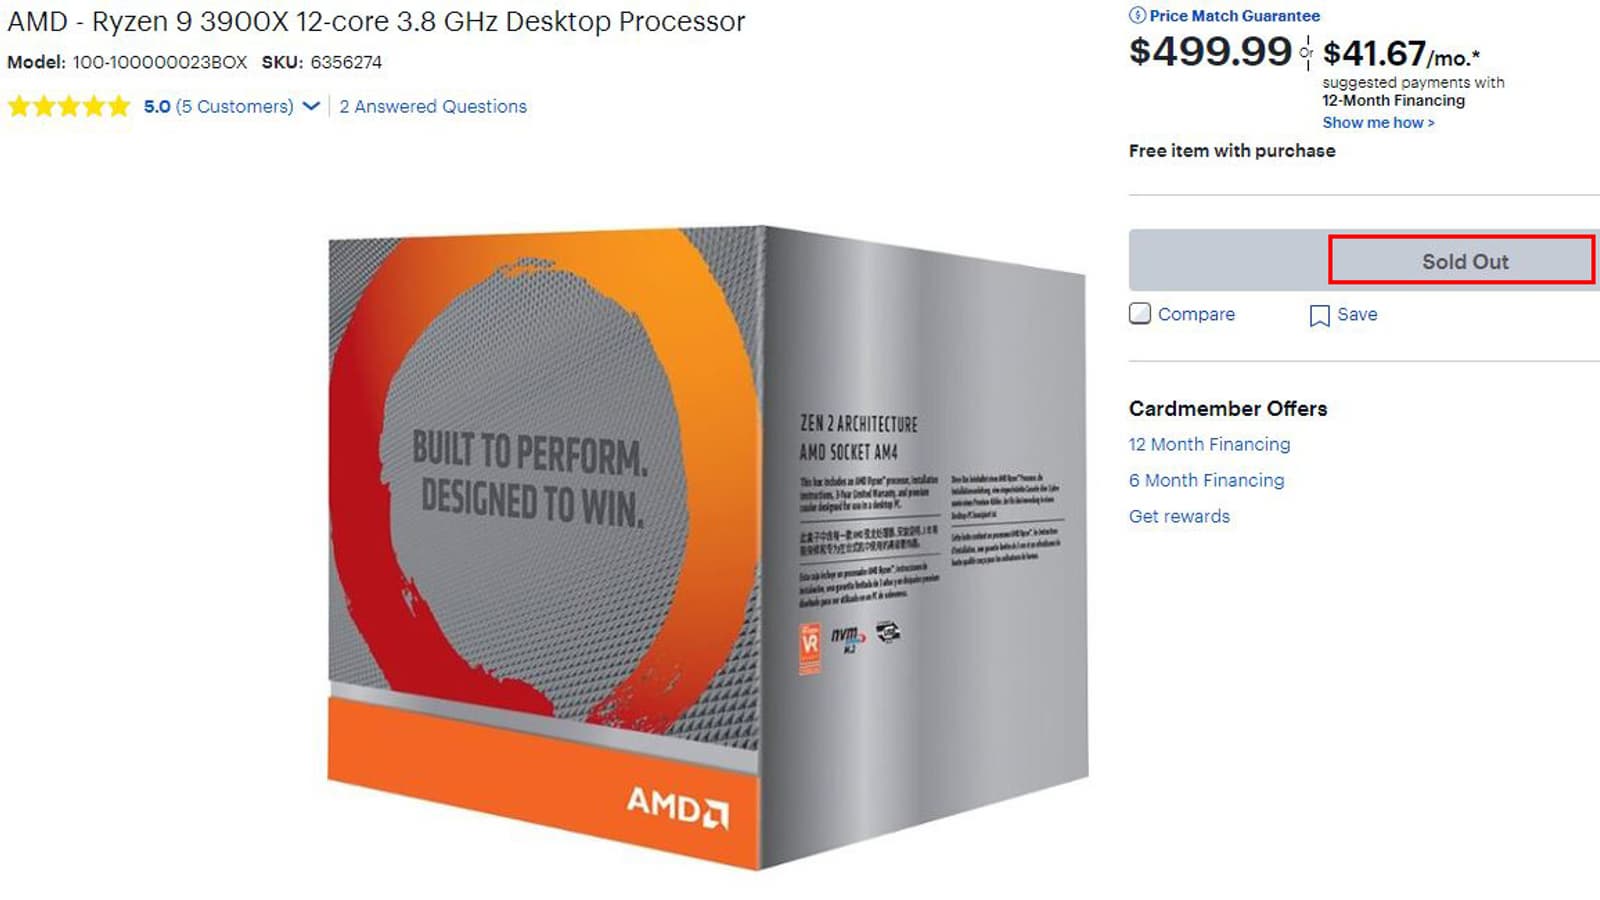Click the Sold Out button

(x=1462, y=261)
